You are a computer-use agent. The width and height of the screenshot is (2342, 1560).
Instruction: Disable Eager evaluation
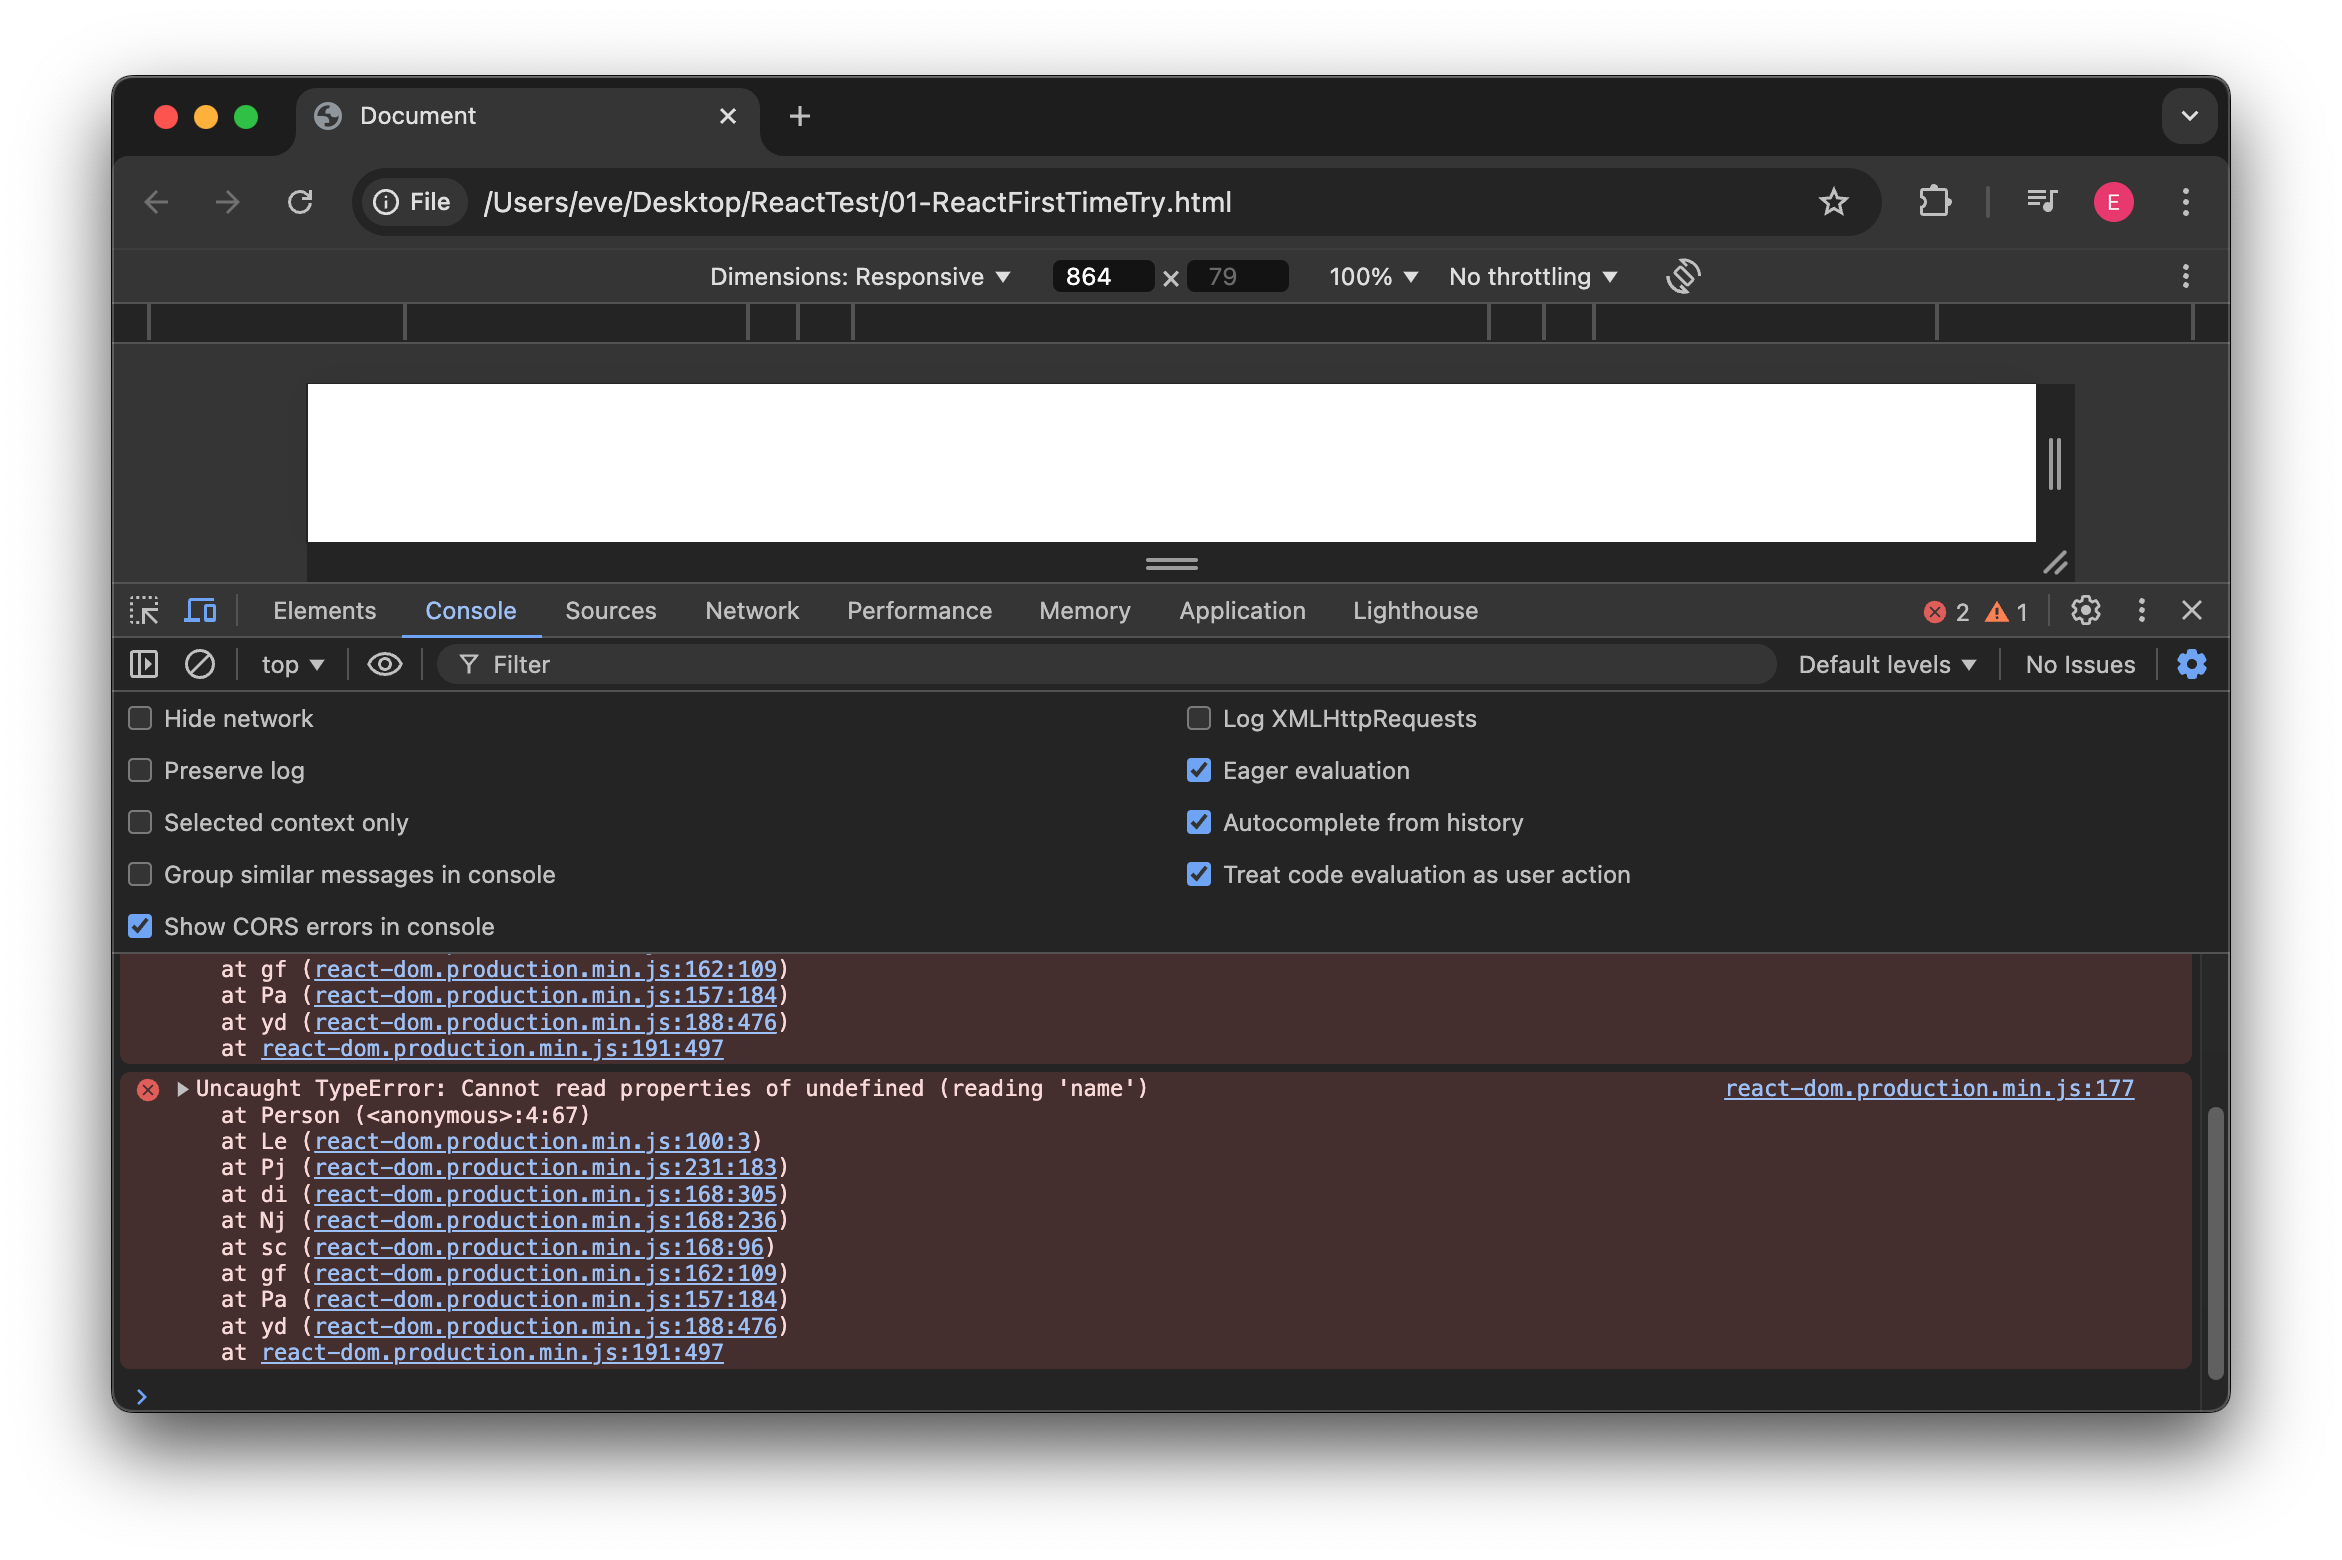(1199, 770)
